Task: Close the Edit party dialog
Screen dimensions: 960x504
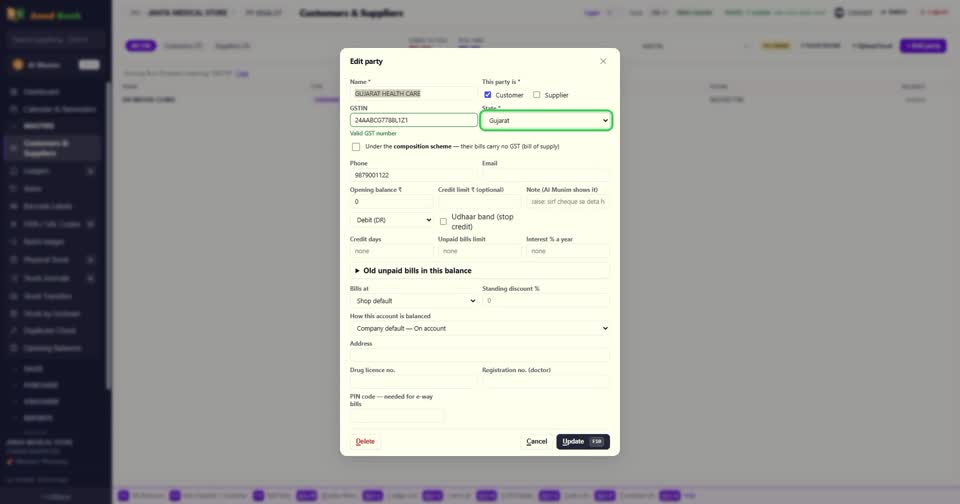Action: pos(603,61)
